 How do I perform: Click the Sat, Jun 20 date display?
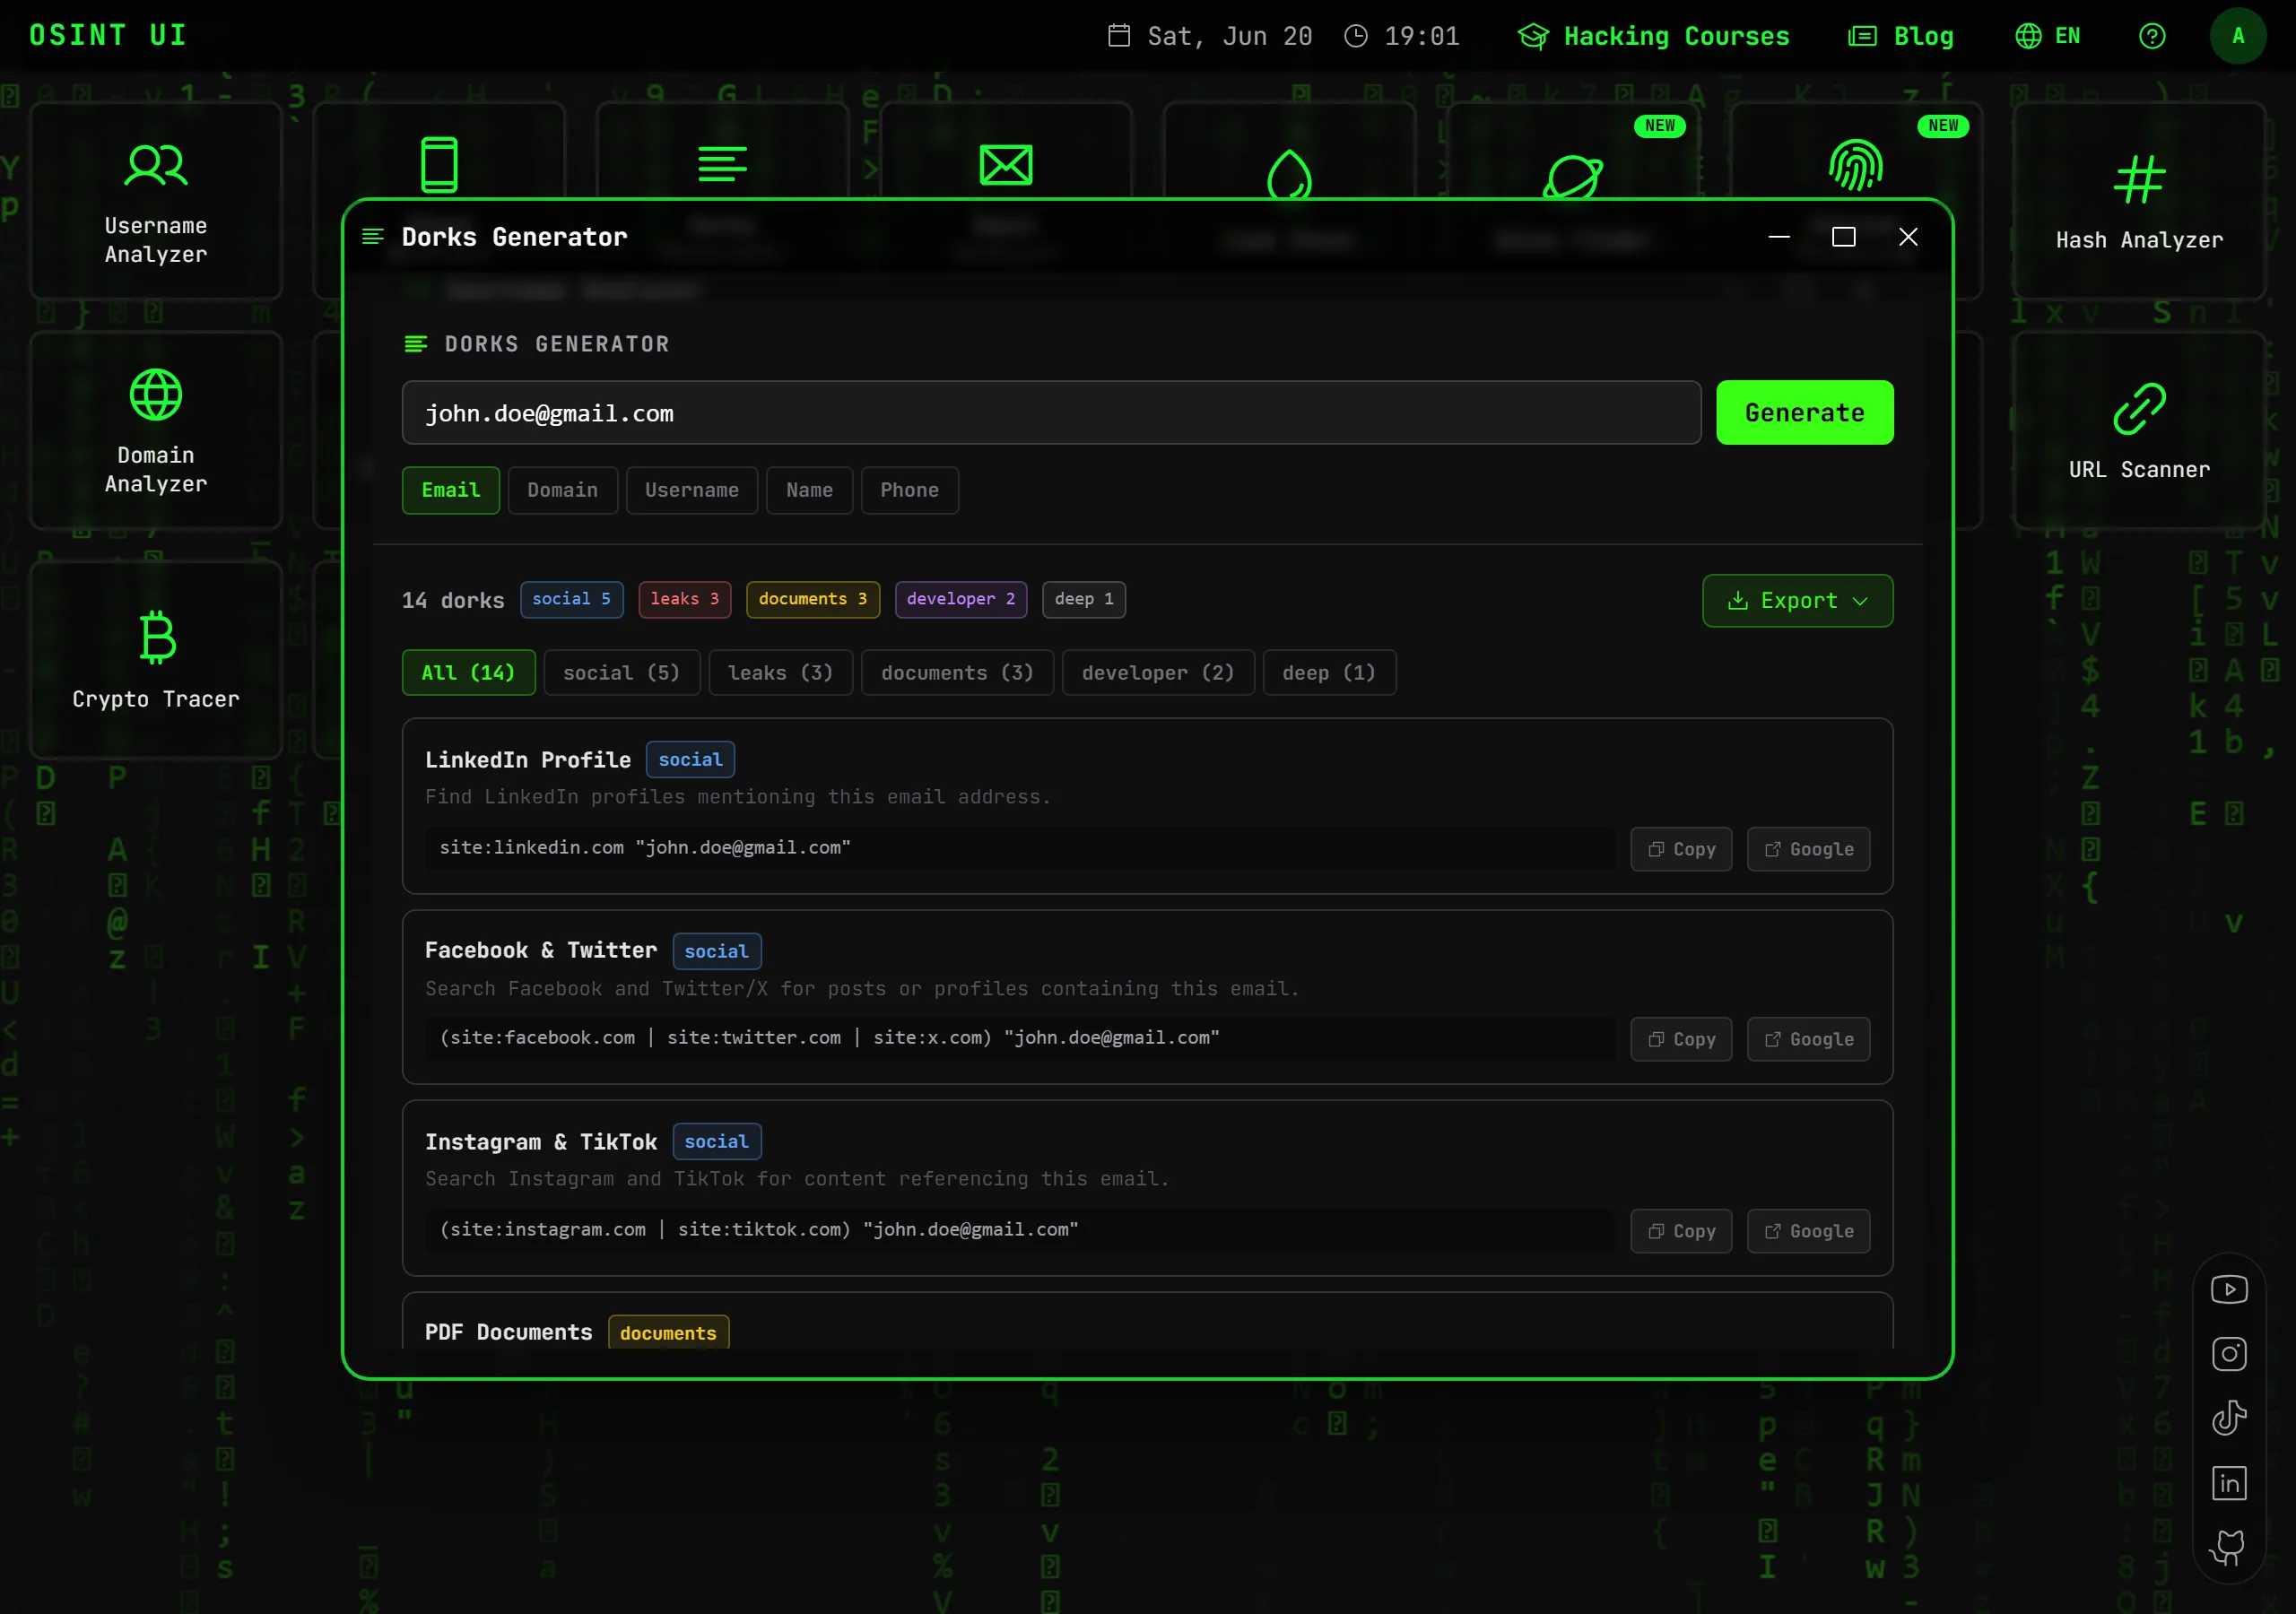pyautogui.click(x=1210, y=36)
